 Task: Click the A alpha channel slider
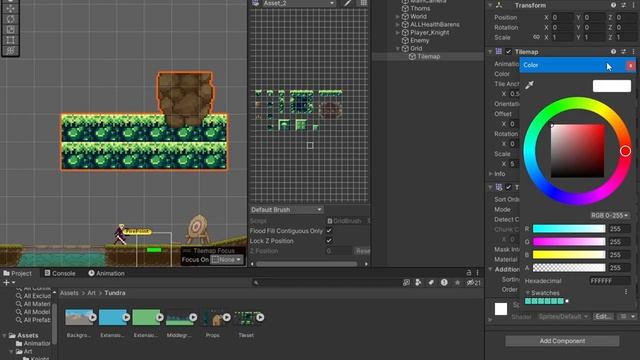pos(569,268)
